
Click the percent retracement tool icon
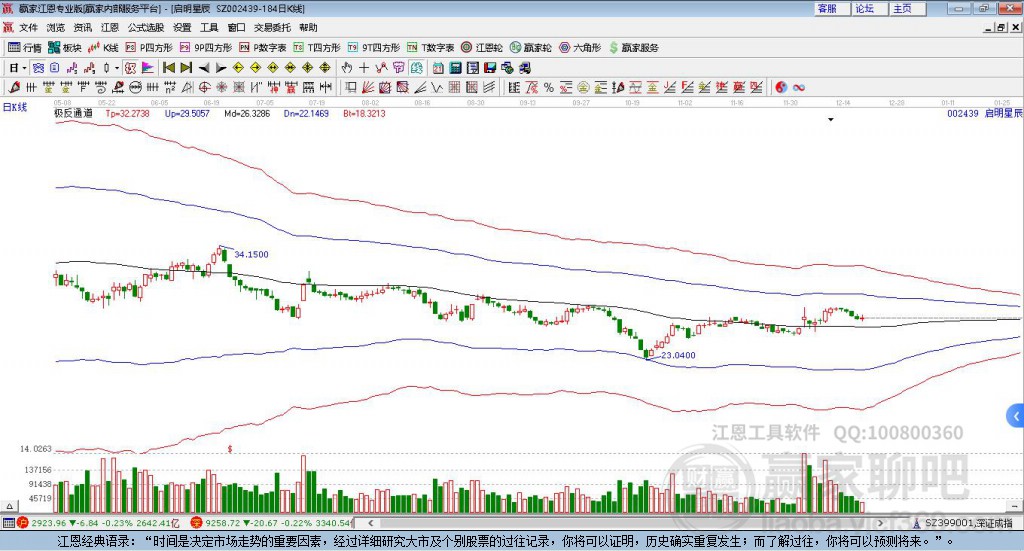(x=549, y=87)
